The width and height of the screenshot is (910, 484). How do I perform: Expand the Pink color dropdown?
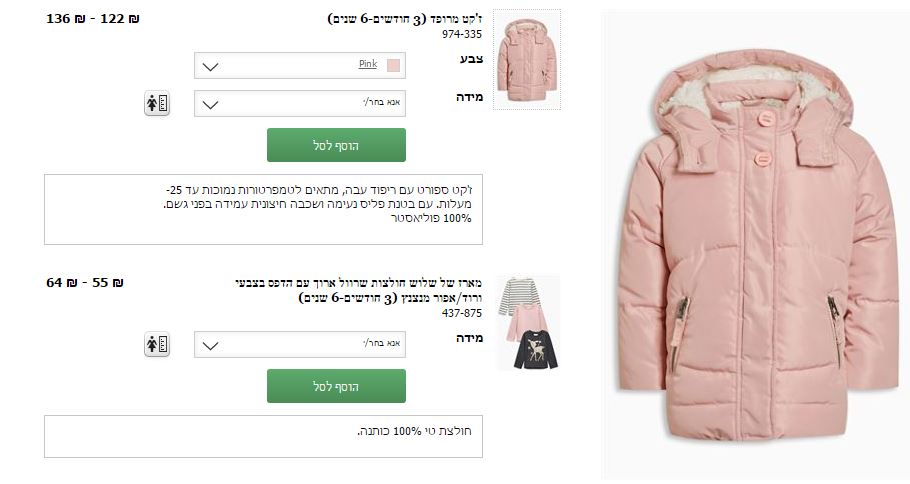point(299,66)
